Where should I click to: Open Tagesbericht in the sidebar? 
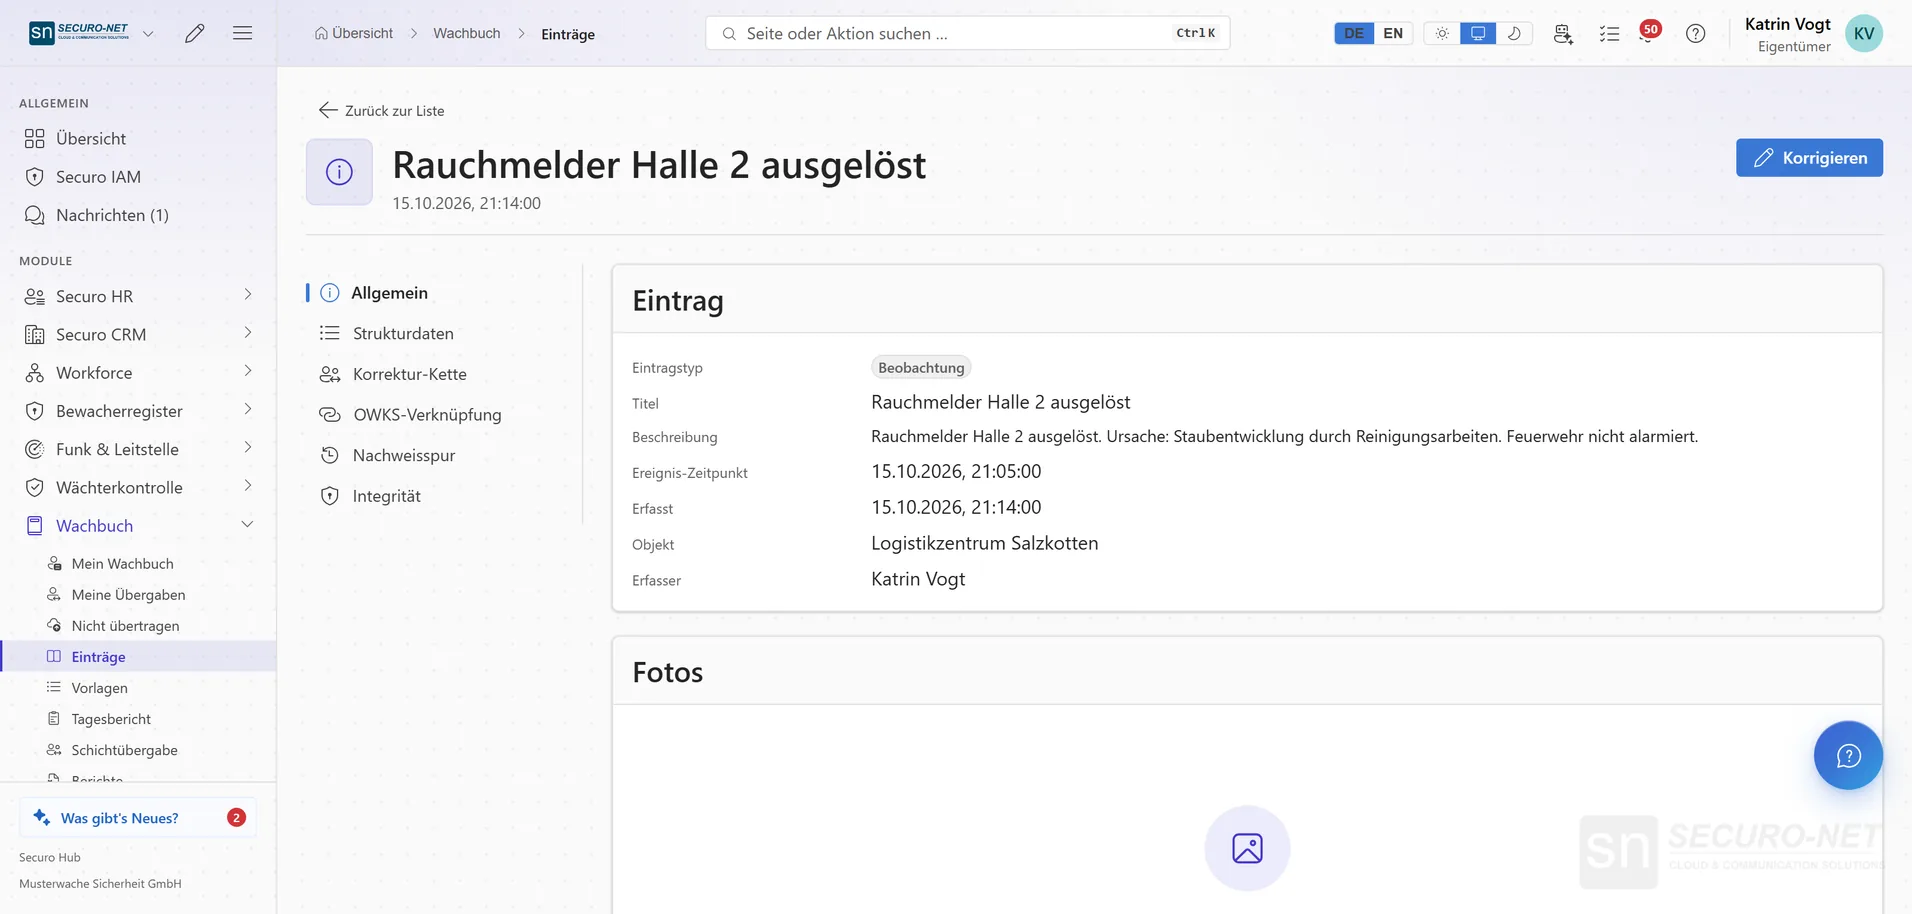(111, 719)
